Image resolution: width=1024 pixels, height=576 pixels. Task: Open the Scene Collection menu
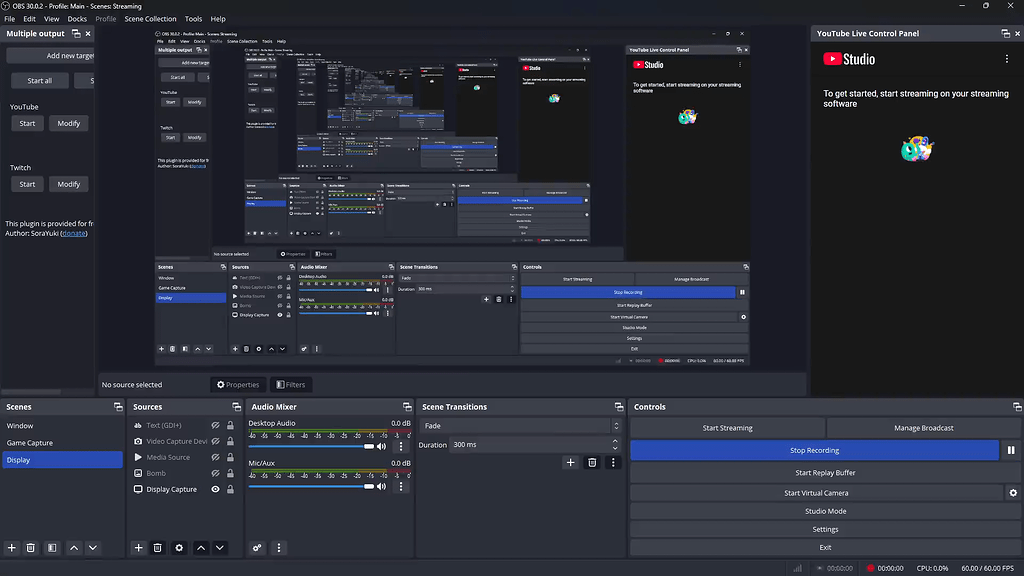click(150, 19)
